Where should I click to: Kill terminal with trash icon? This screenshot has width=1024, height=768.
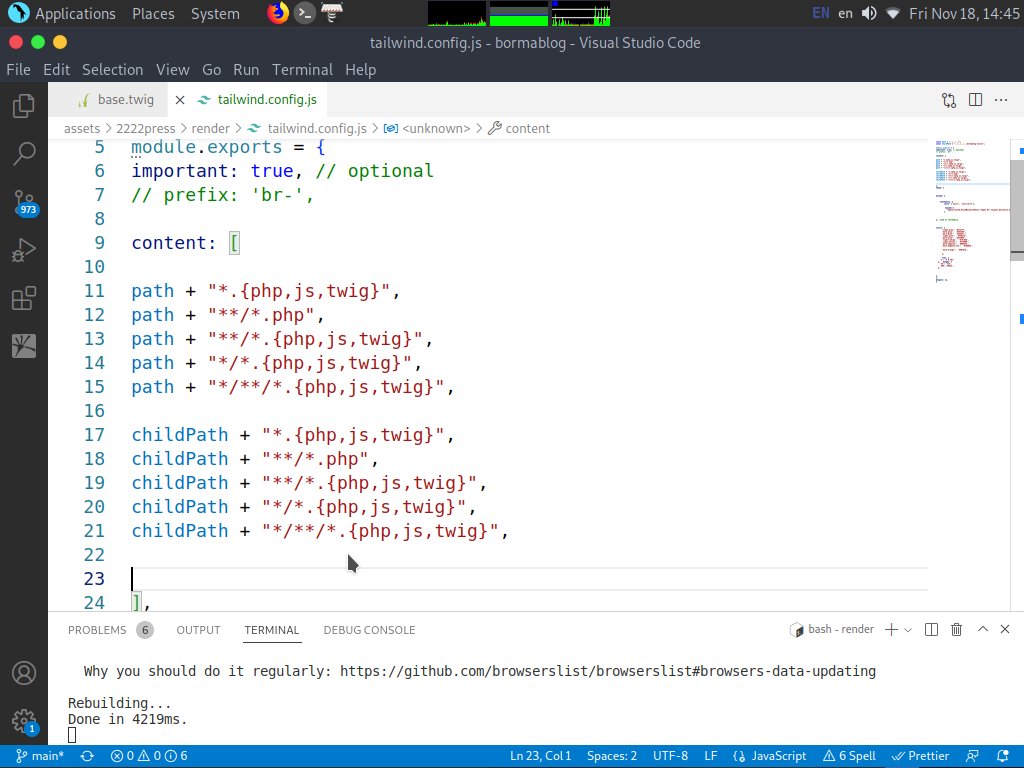956,630
